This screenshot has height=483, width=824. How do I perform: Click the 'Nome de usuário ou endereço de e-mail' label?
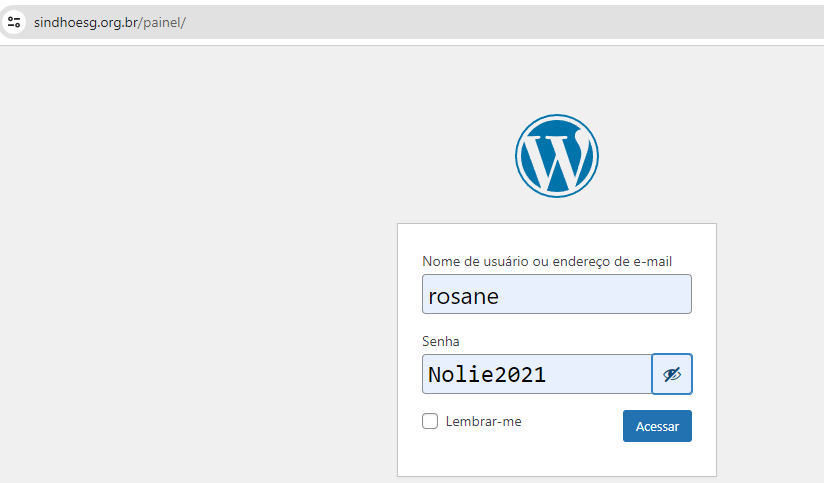(x=547, y=262)
